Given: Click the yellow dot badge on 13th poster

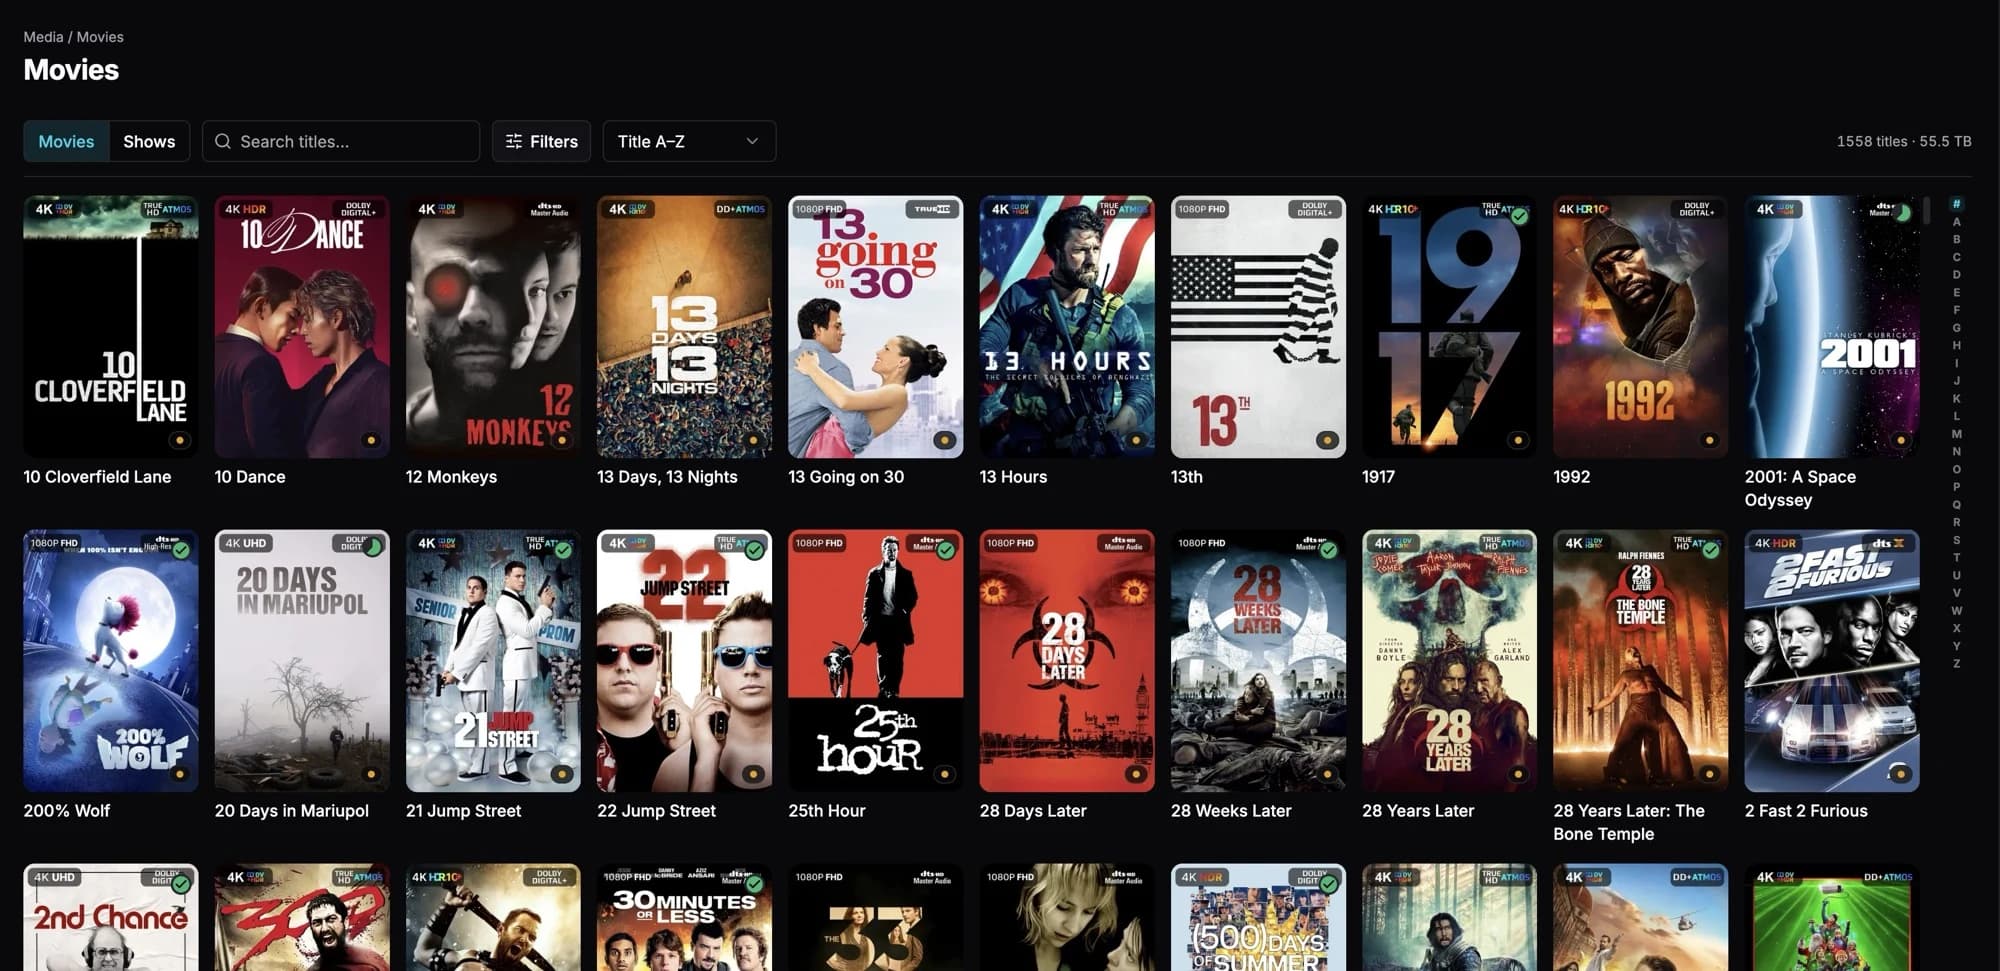Looking at the screenshot, I should point(1327,440).
